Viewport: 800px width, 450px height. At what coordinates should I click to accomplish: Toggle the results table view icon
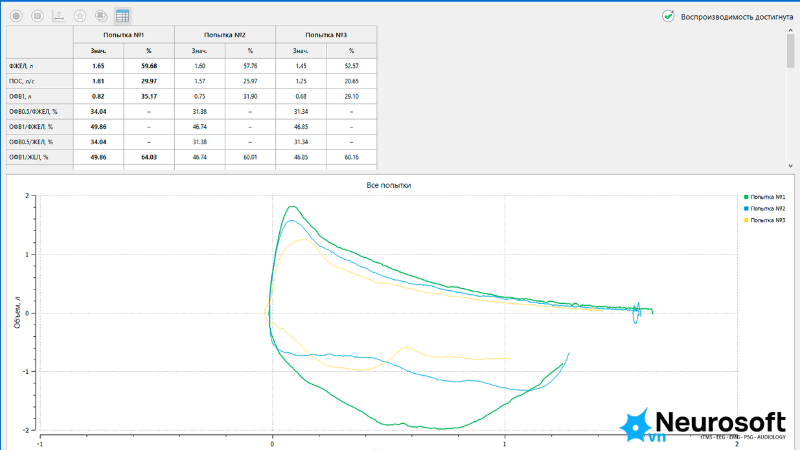(x=122, y=16)
